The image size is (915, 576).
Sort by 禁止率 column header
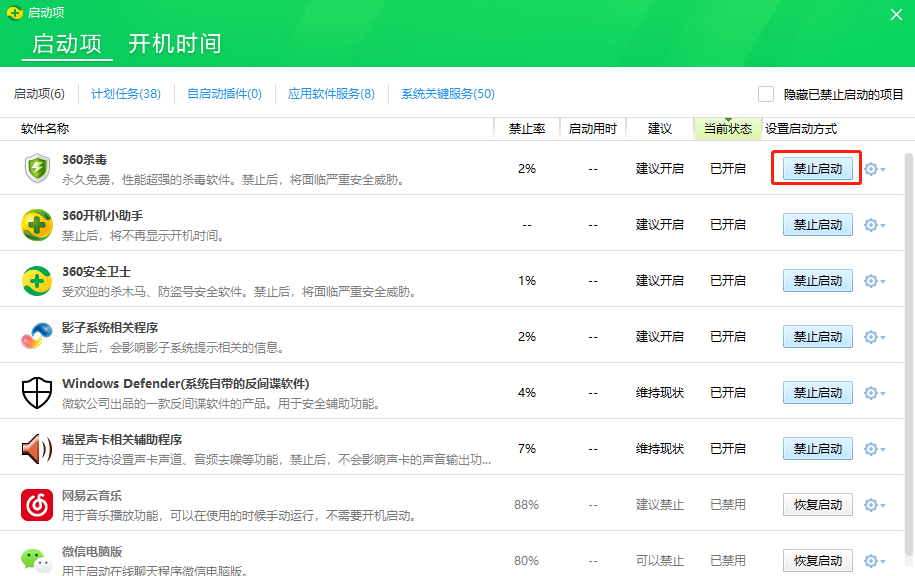(527, 129)
